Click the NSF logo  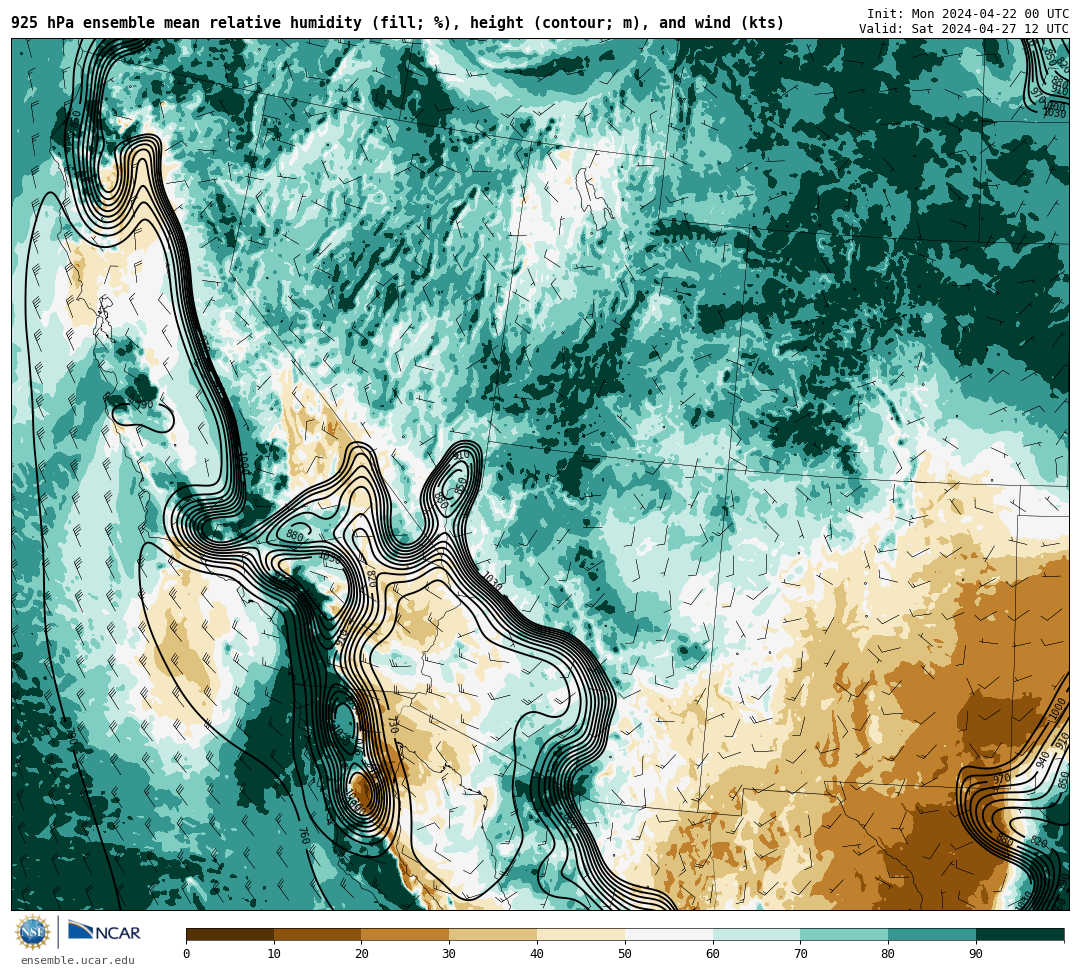point(34,933)
